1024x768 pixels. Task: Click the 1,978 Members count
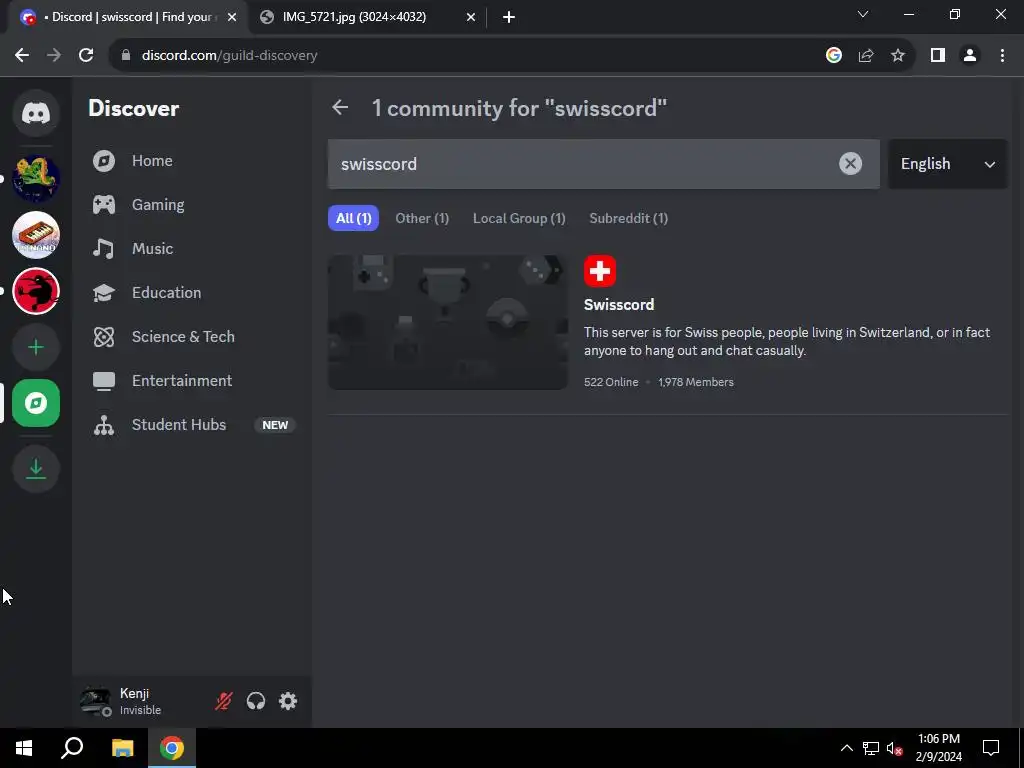(x=696, y=382)
